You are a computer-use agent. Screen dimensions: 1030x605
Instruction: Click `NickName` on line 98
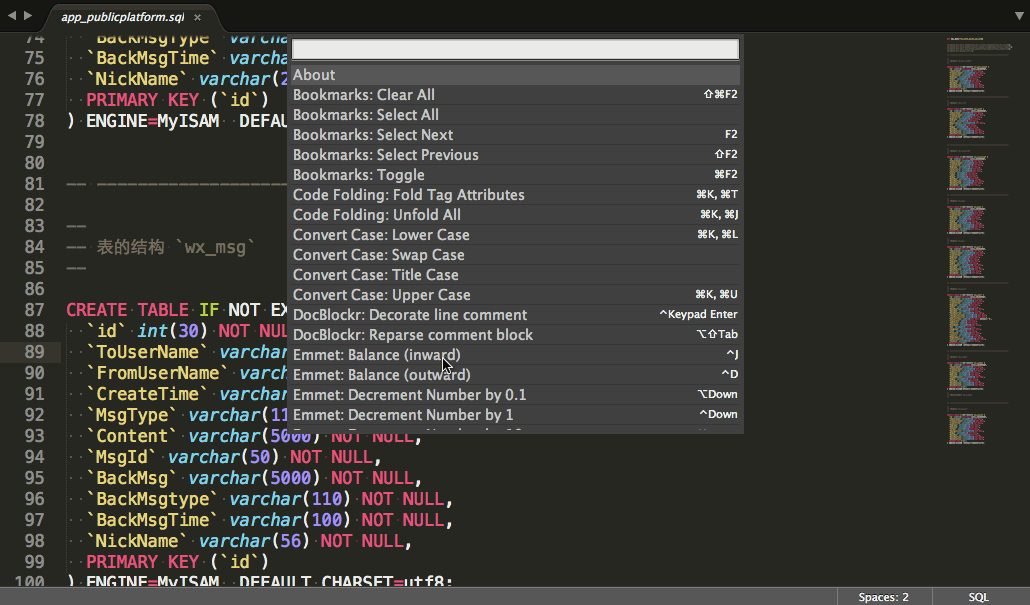pyautogui.click(x=137, y=541)
